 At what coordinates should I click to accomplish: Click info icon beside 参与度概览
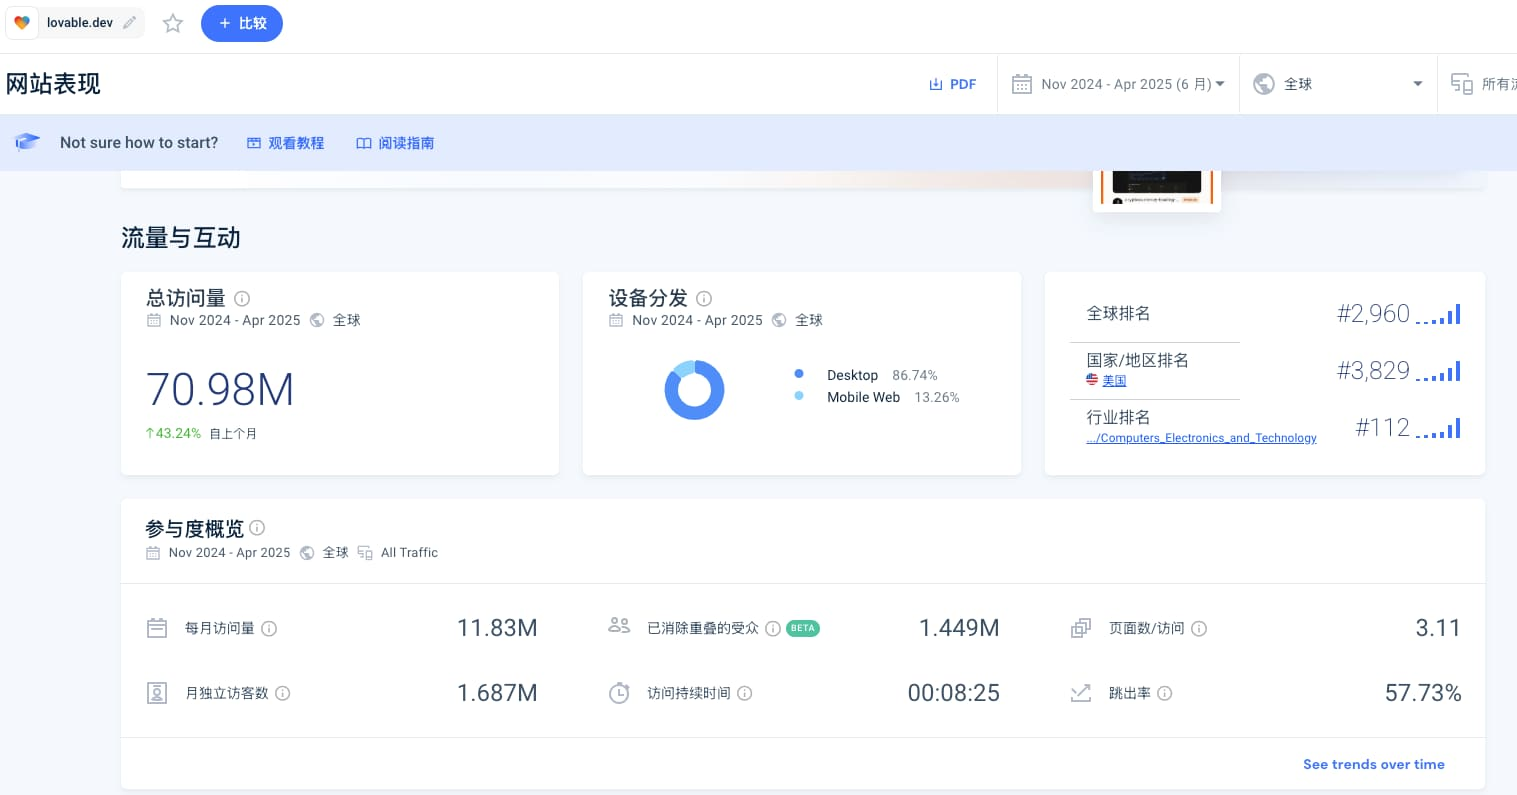257,528
